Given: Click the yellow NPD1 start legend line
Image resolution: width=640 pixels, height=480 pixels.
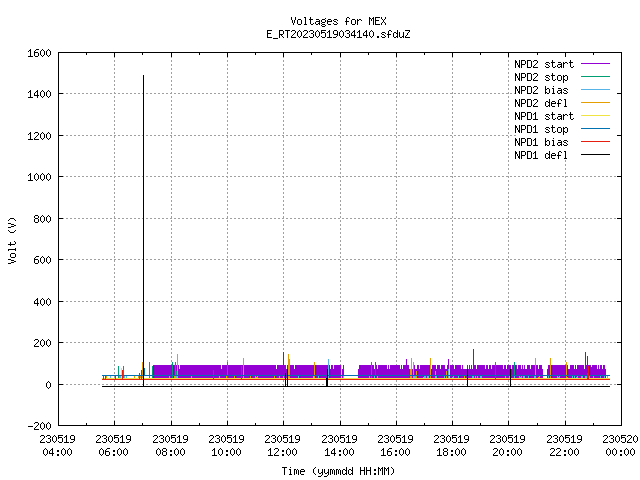Looking at the screenshot, I should (595, 116).
